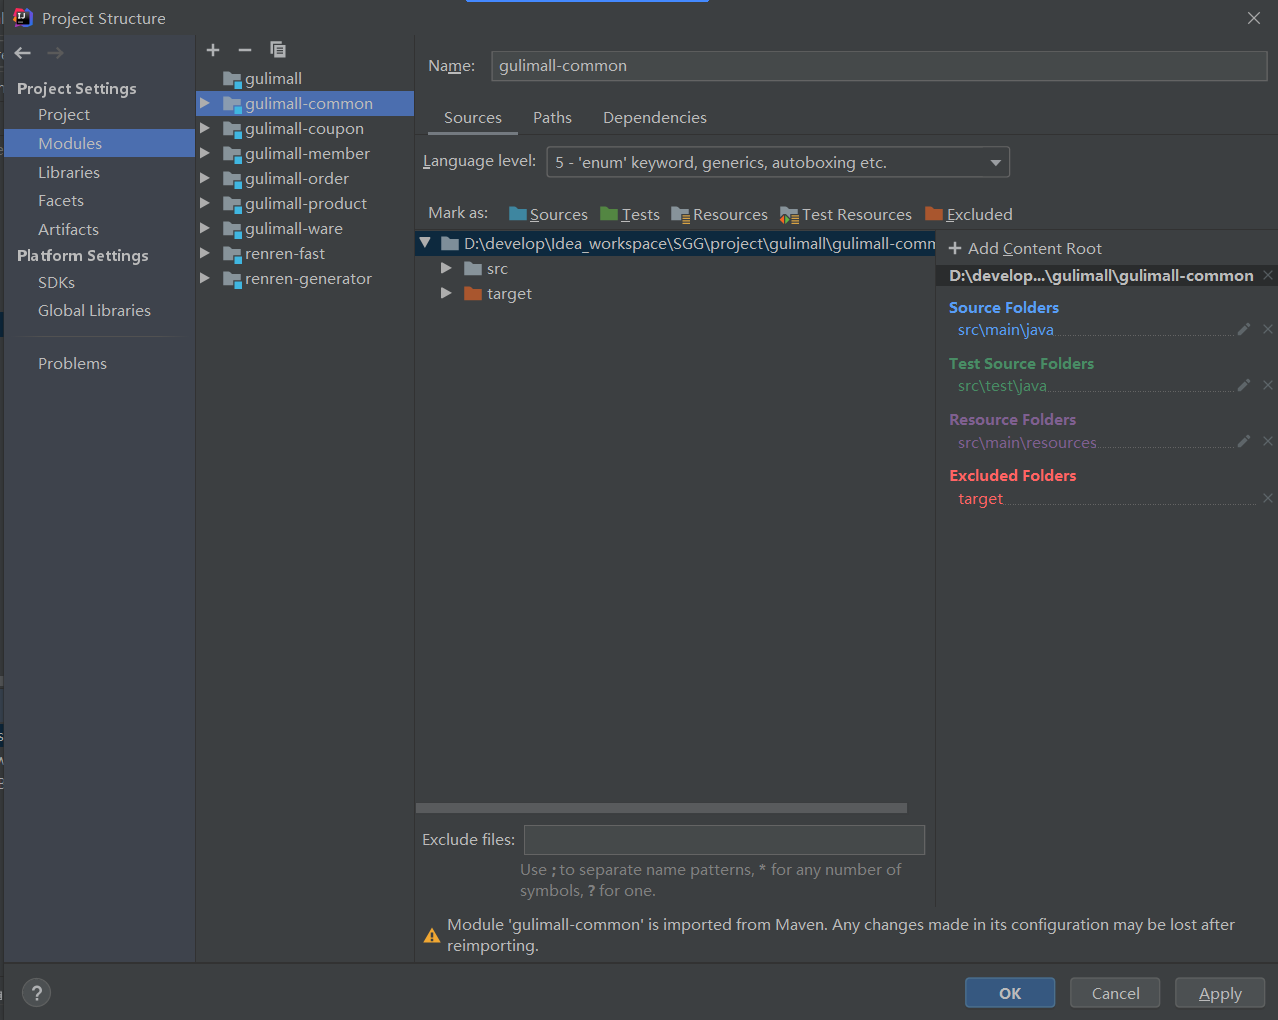Select the src folder icon

[x=473, y=268]
